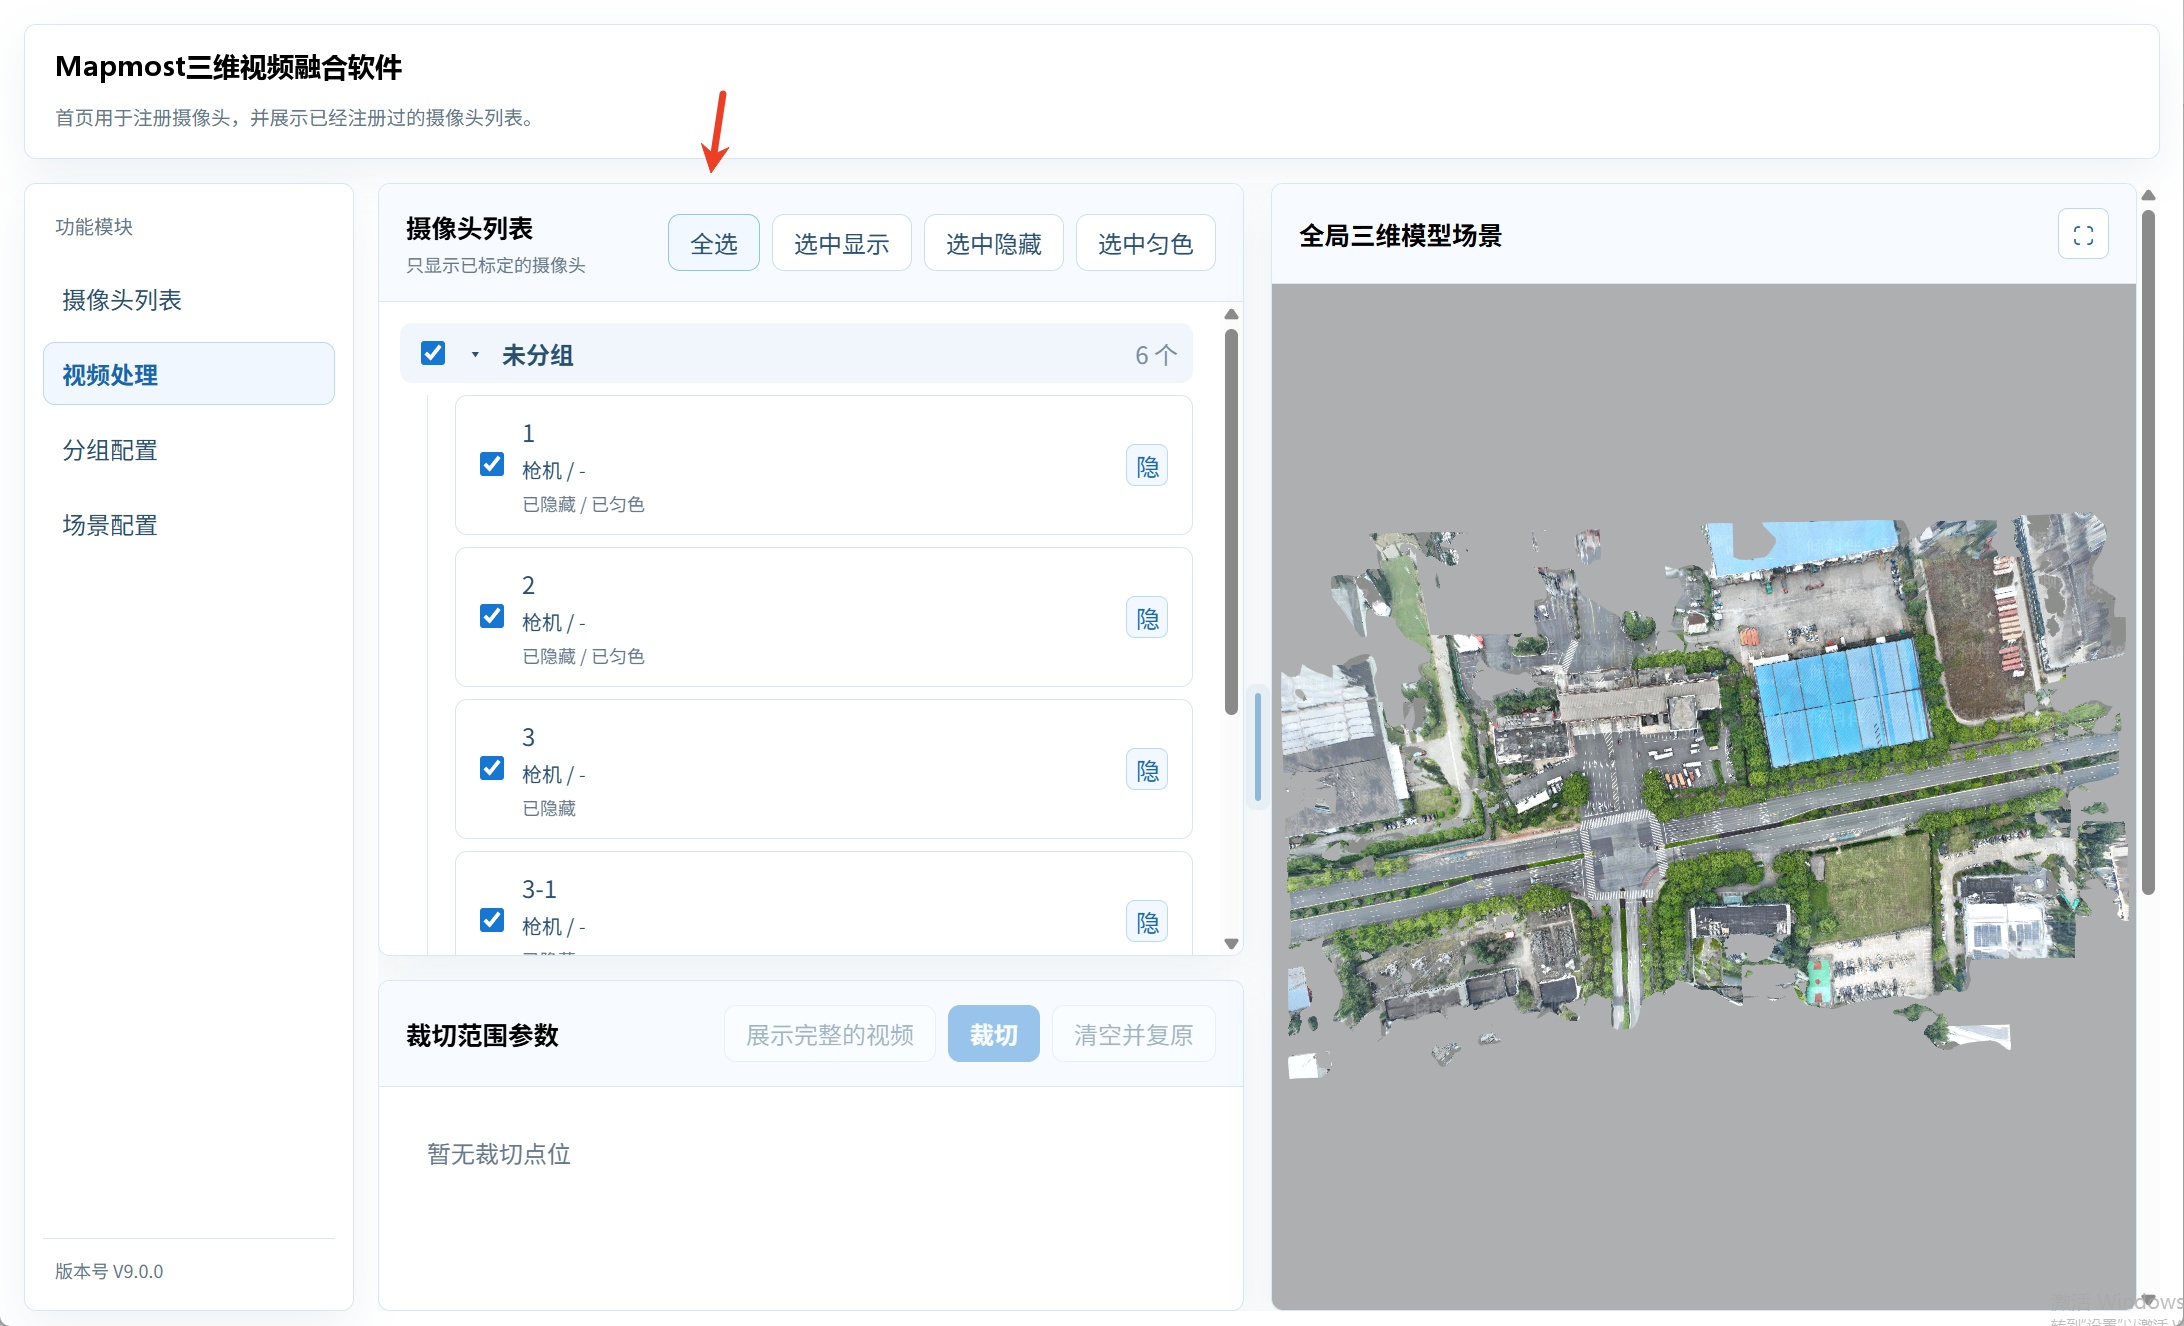Click camera list scroll down arrow
Image resolution: width=2184 pixels, height=1326 pixels.
pos(1232,943)
